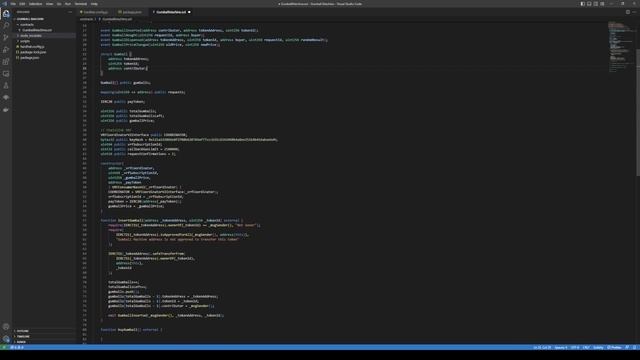Screen dimensions: 640x360
Task: Open the Help menu
Action: coord(94,4)
